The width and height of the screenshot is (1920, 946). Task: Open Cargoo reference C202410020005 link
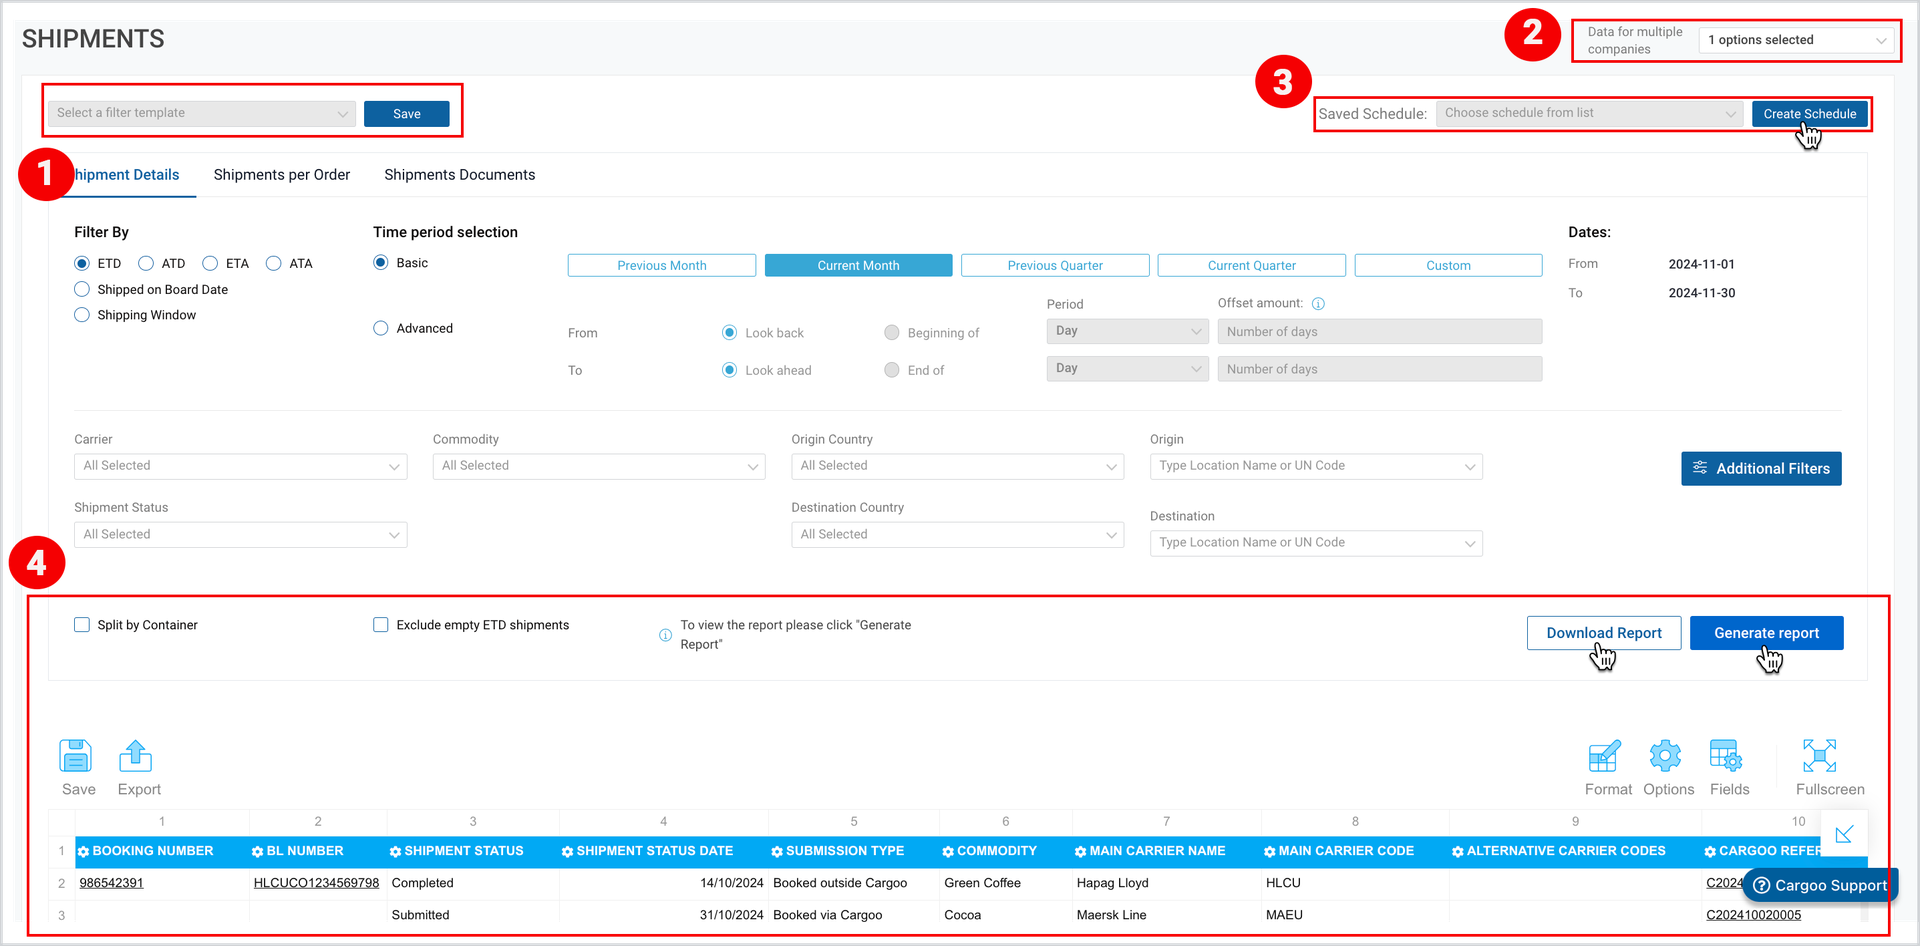[x=1753, y=915]
